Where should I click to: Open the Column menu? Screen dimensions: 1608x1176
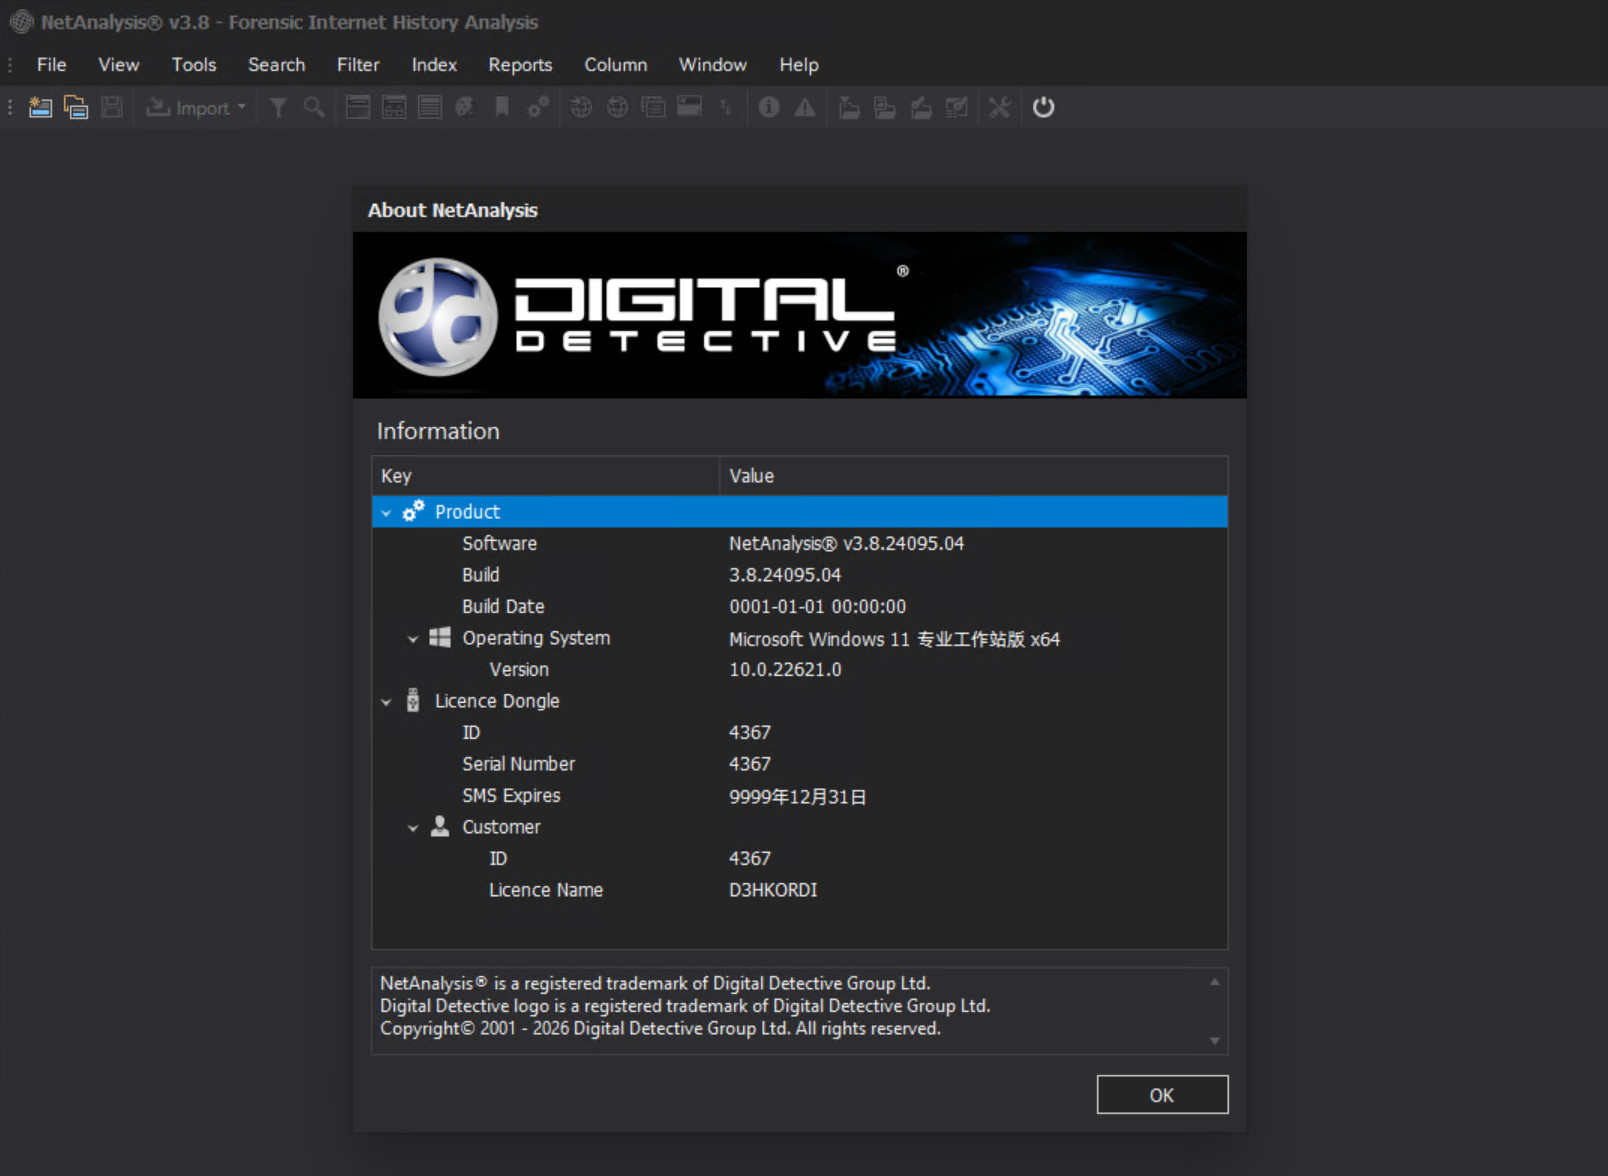pos(616,64)
